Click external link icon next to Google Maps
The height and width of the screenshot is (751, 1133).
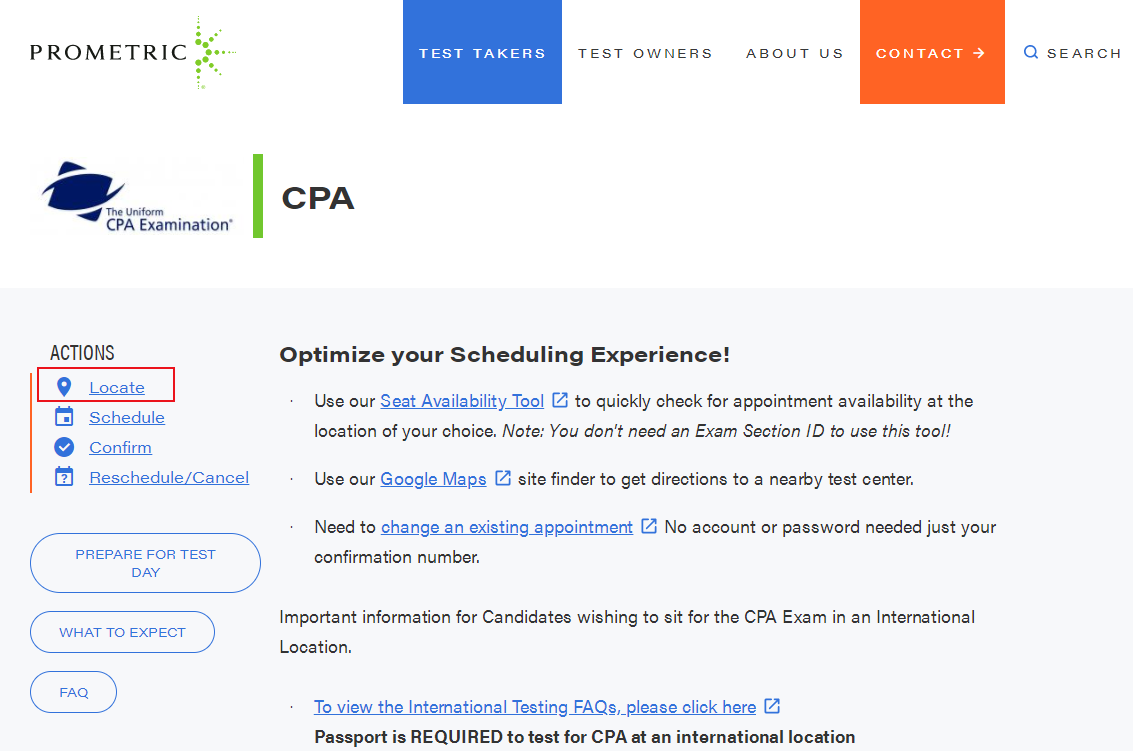point(503,478)
